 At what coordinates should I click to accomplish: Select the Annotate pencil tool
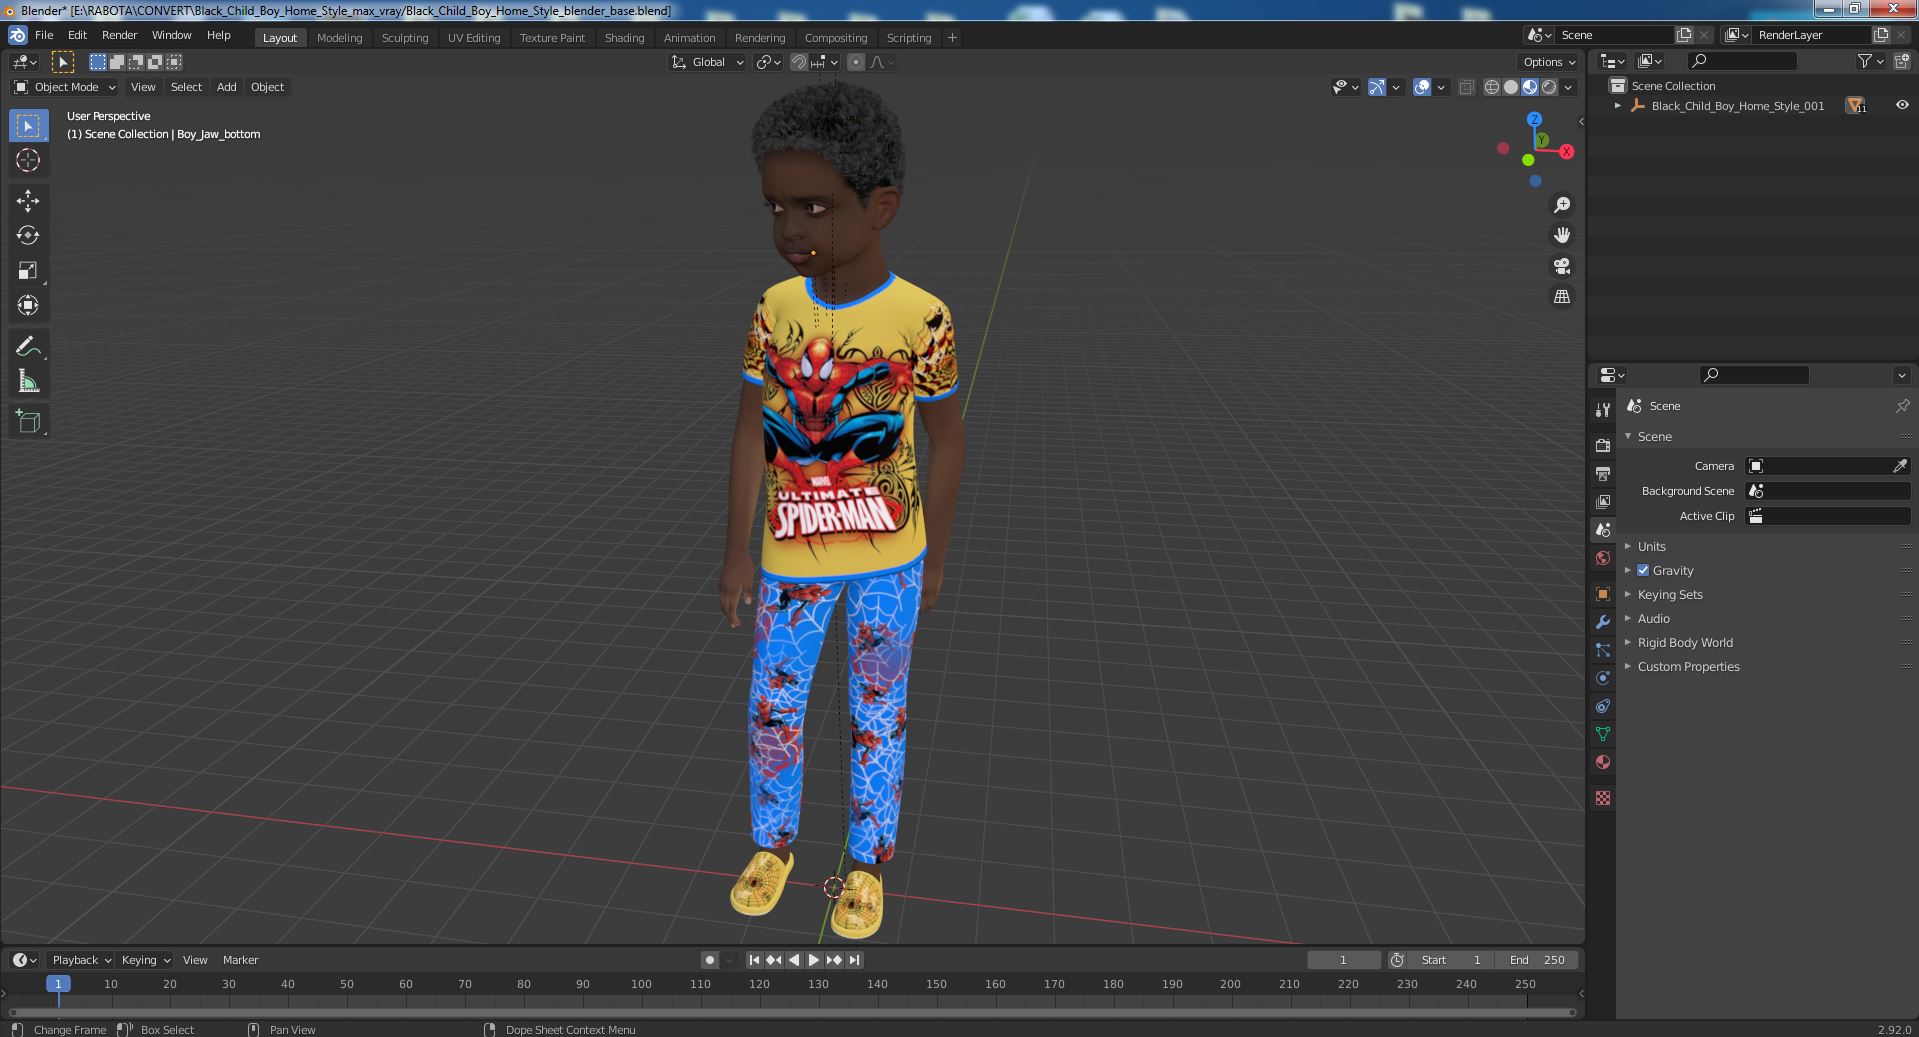28,347
